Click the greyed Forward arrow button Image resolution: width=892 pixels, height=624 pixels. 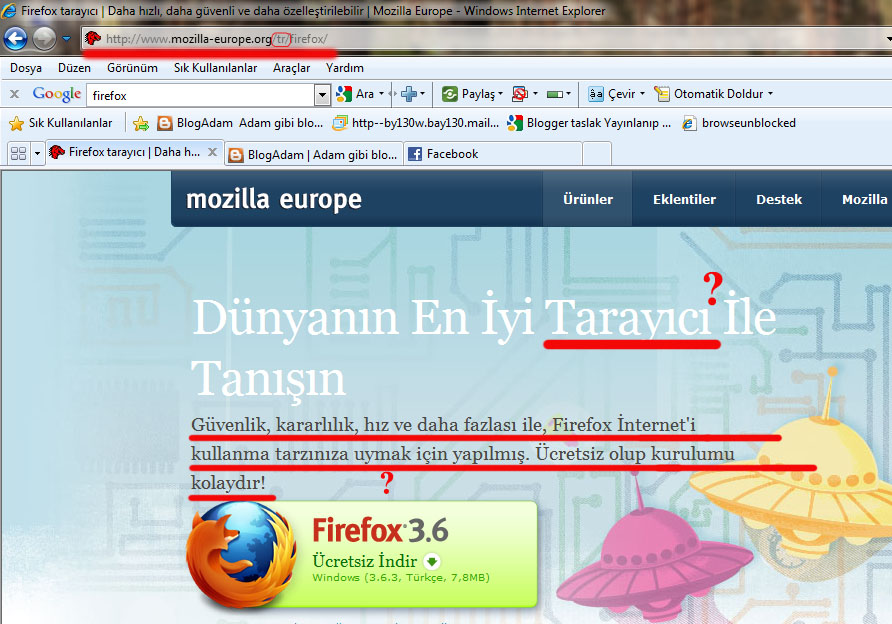click(x=44, y=39)
